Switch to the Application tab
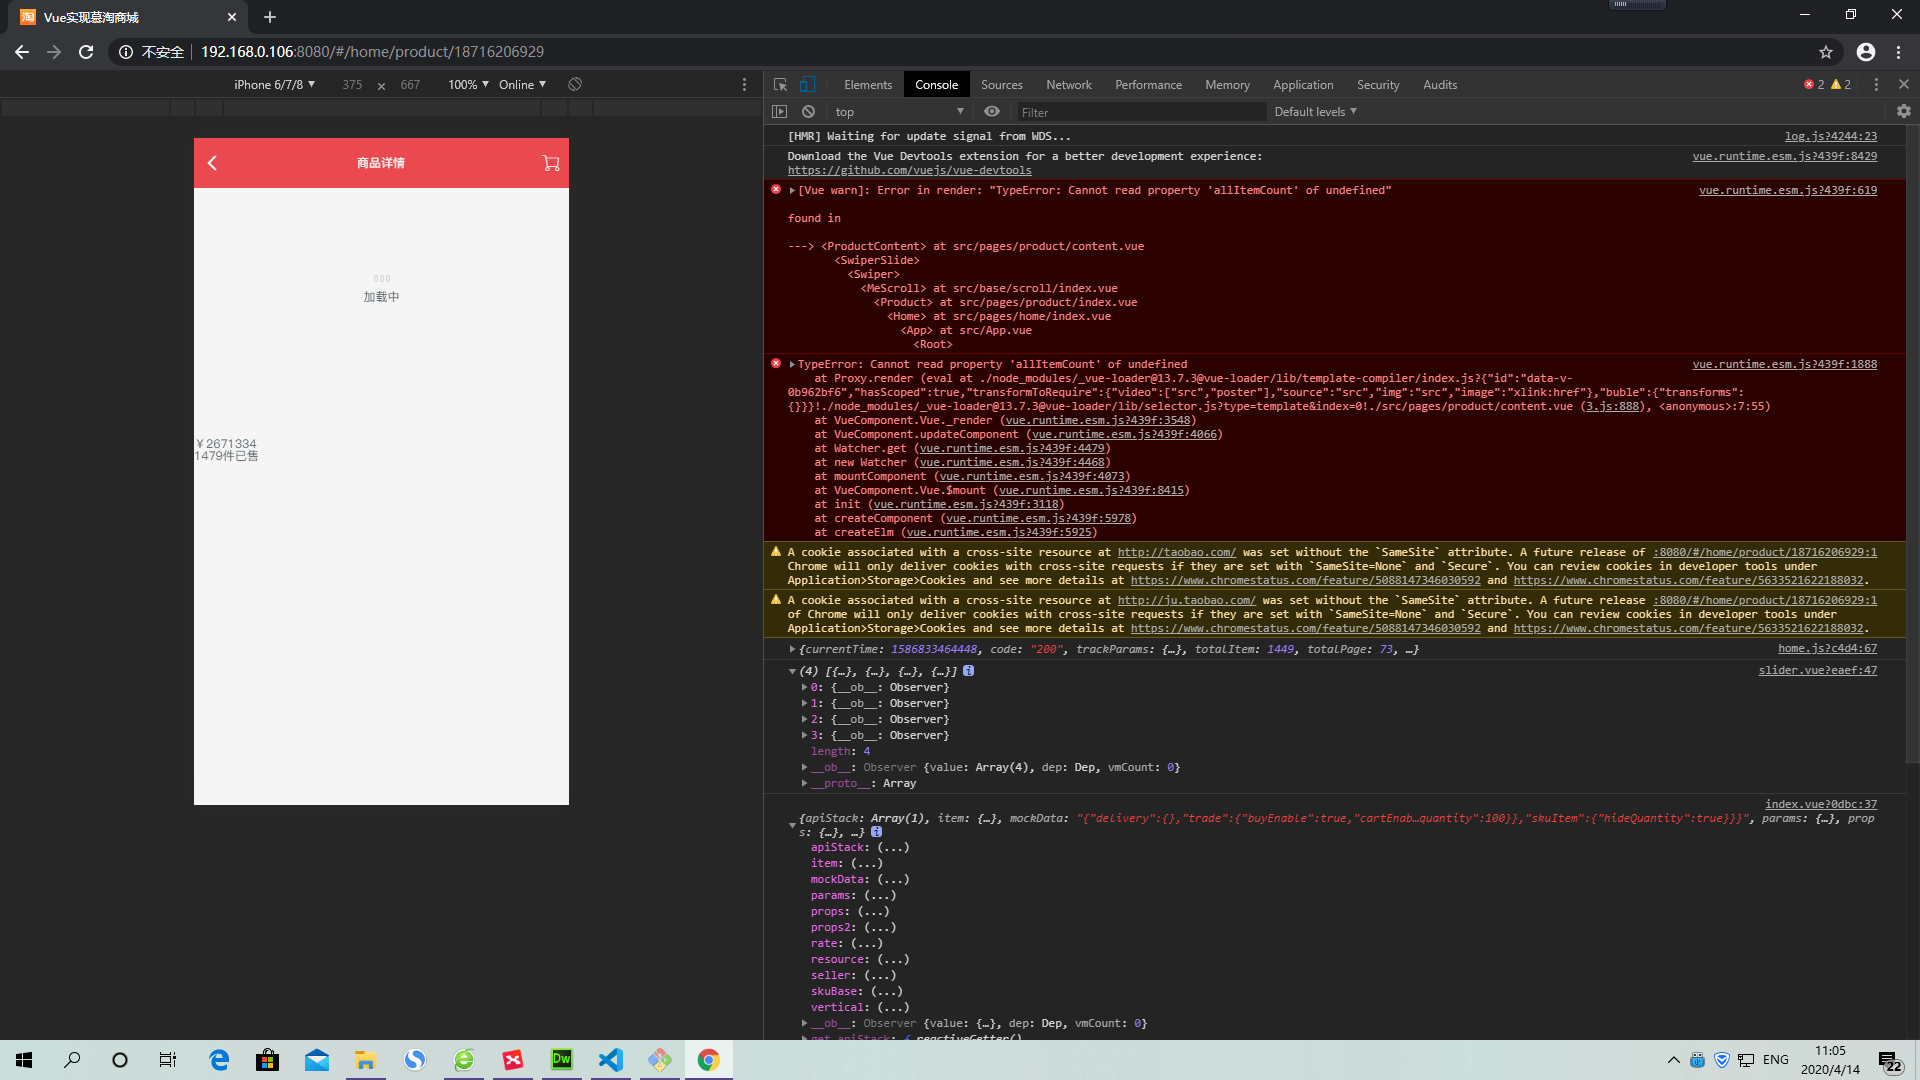 [1303, 85]
